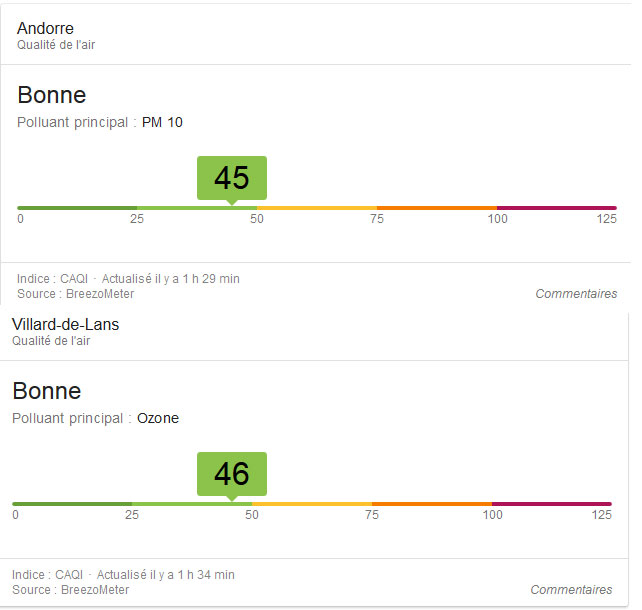Click the "Actualisé il y a 1 h 34 min" text
Viewport: 642px width, 610px height.
(166, 575)
